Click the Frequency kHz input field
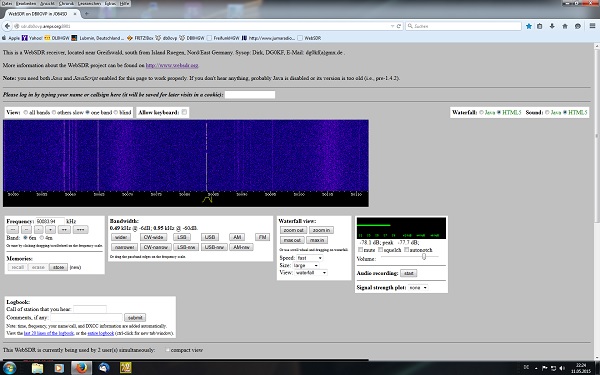600x375 pixels. click(50, 221)
